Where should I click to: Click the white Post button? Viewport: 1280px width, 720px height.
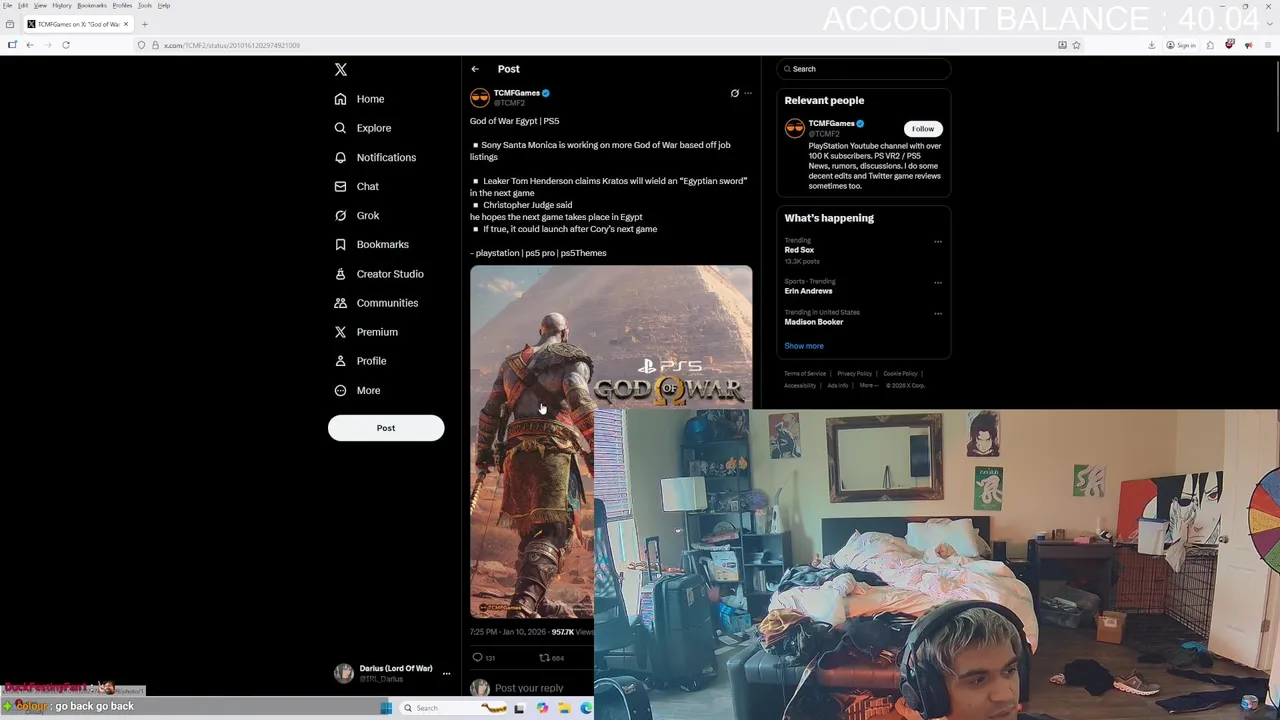click(x=386, y=428)
